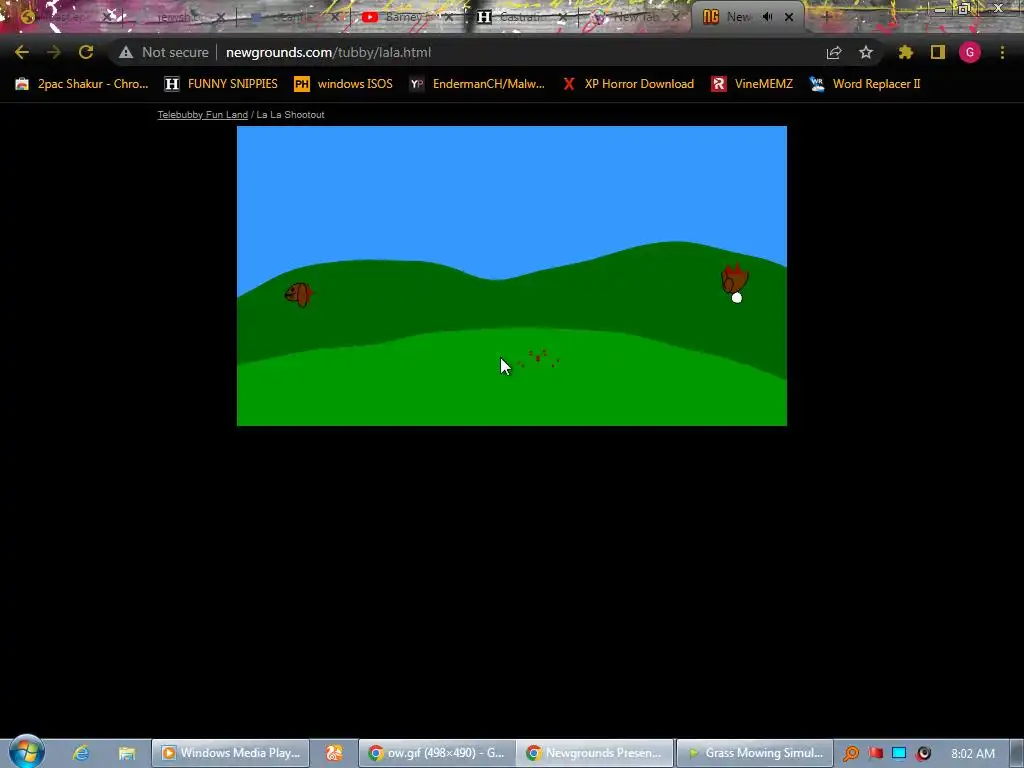Bookmark this page with the star icon
Image resolution: width=1024 pixels, height=768 pixels.
coord(866,52)
